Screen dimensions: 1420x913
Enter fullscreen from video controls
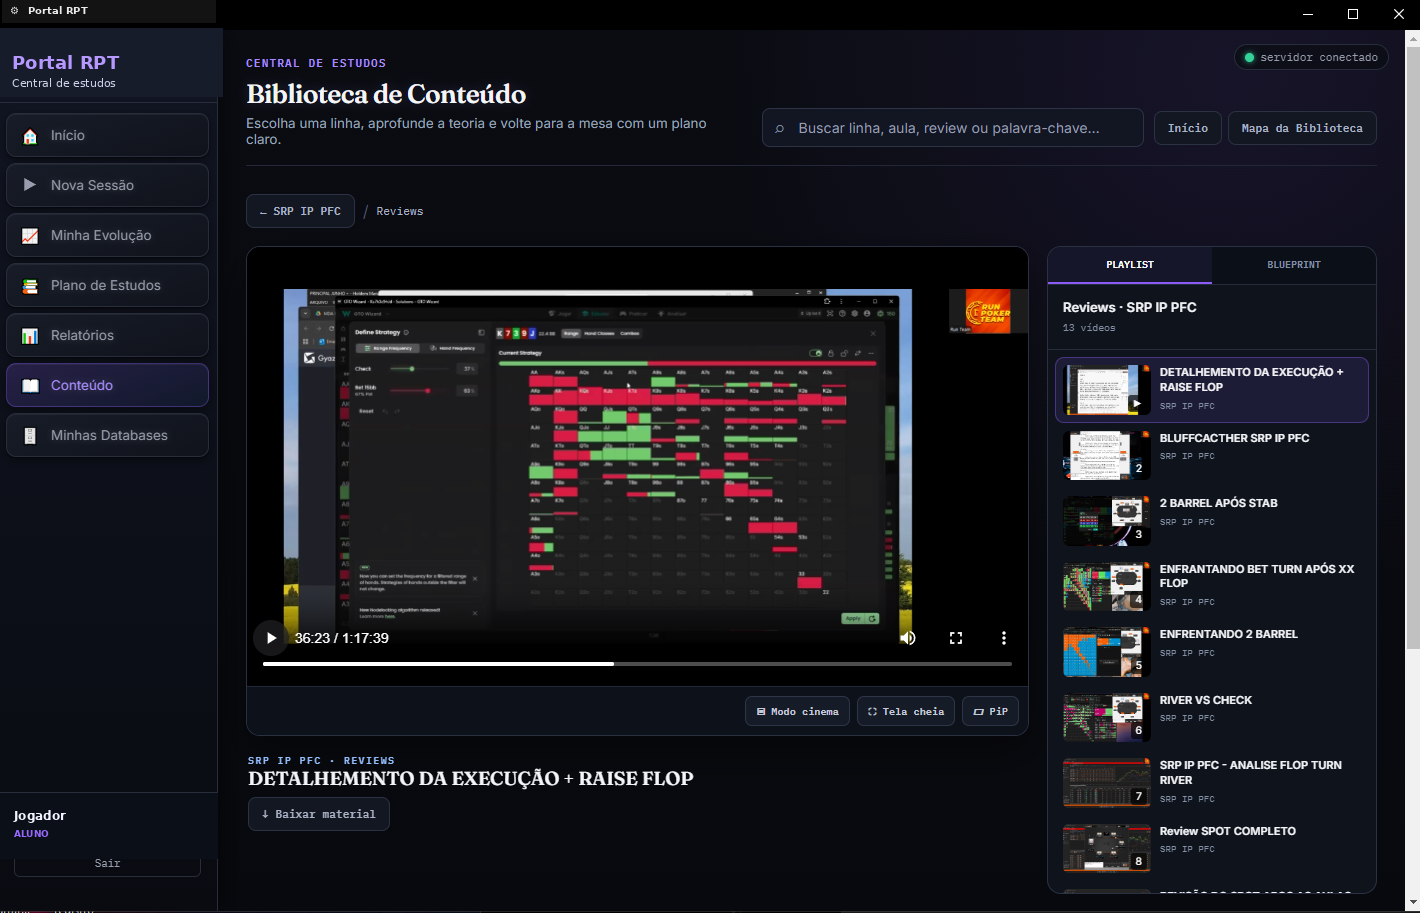click(956, 638)
